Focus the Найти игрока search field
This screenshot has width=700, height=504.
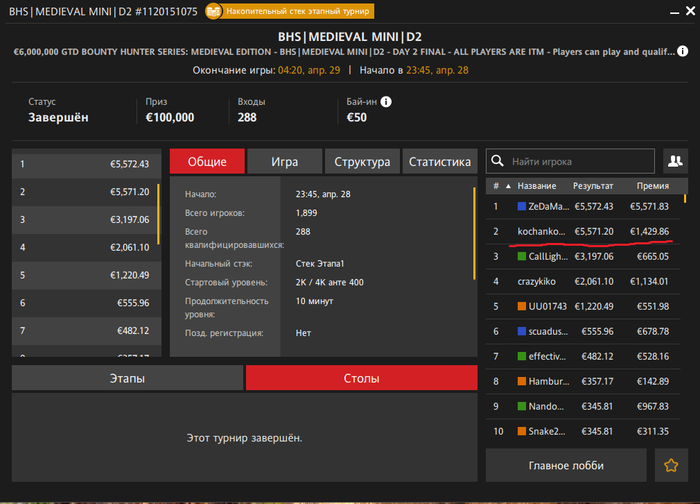point(571,161)
